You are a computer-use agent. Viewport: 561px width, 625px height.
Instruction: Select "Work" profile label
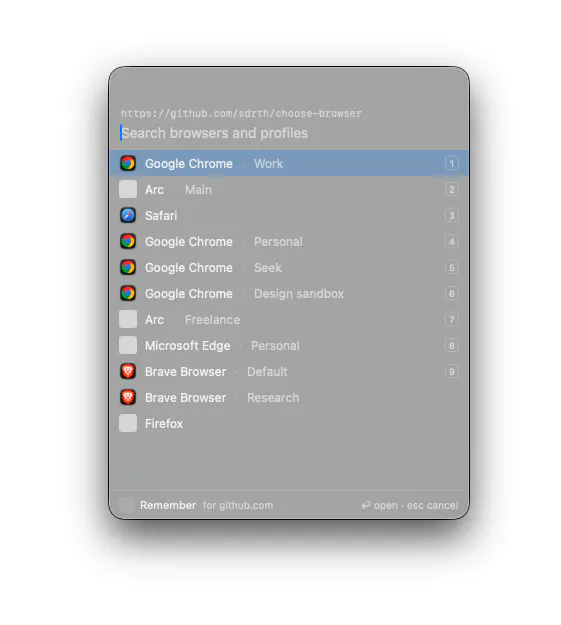tap(268, 164)
